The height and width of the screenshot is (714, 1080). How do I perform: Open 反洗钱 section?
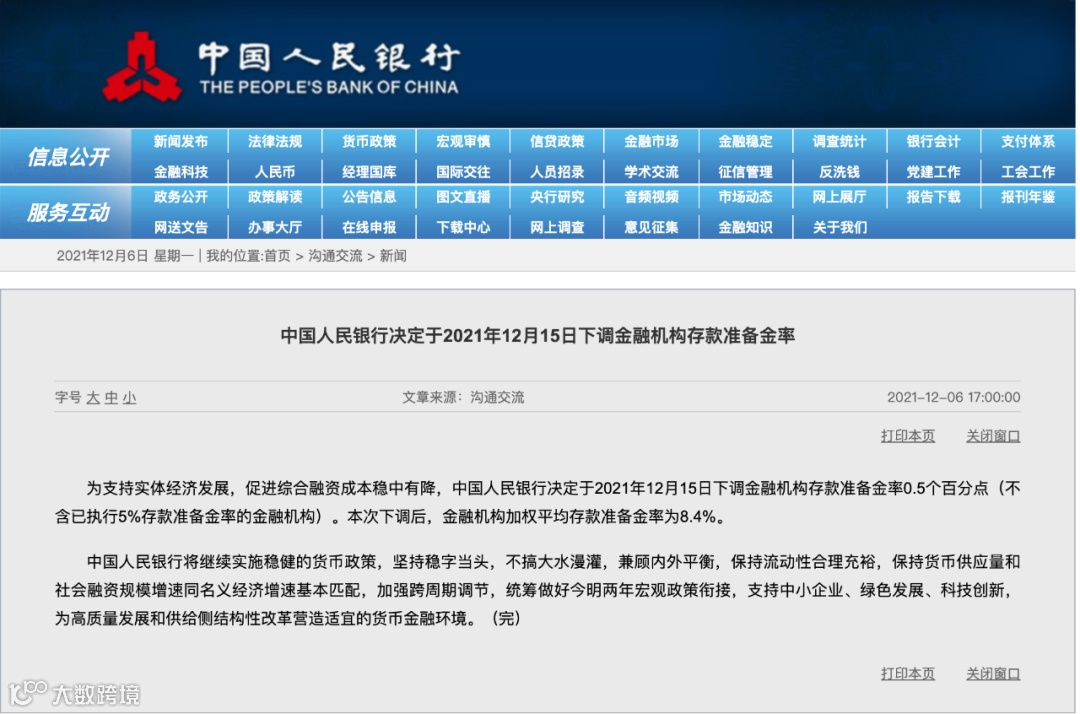tap(839, 172)
